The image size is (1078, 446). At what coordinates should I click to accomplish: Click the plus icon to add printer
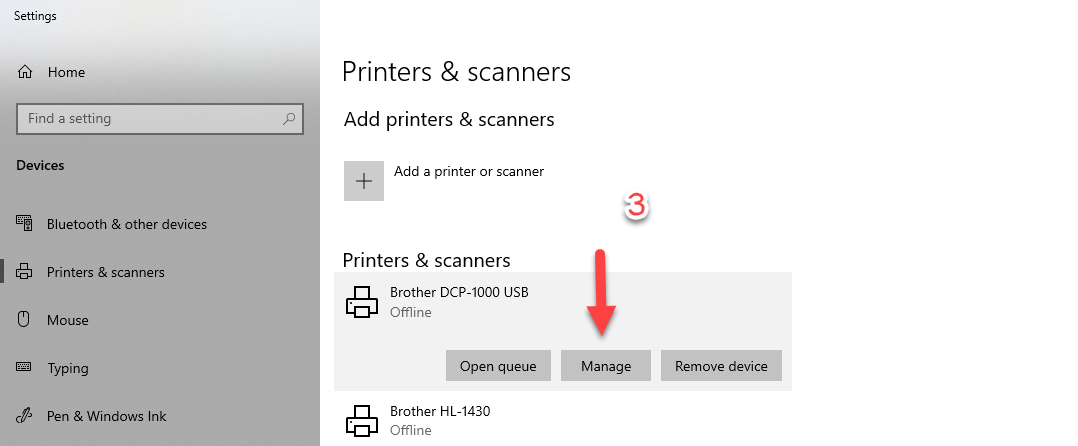coord(364,181)
